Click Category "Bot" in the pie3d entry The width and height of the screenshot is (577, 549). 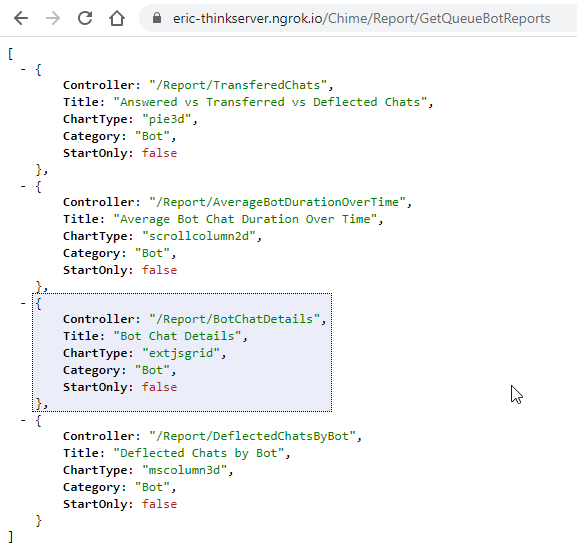pyautogui.click(x=152, y=136)
